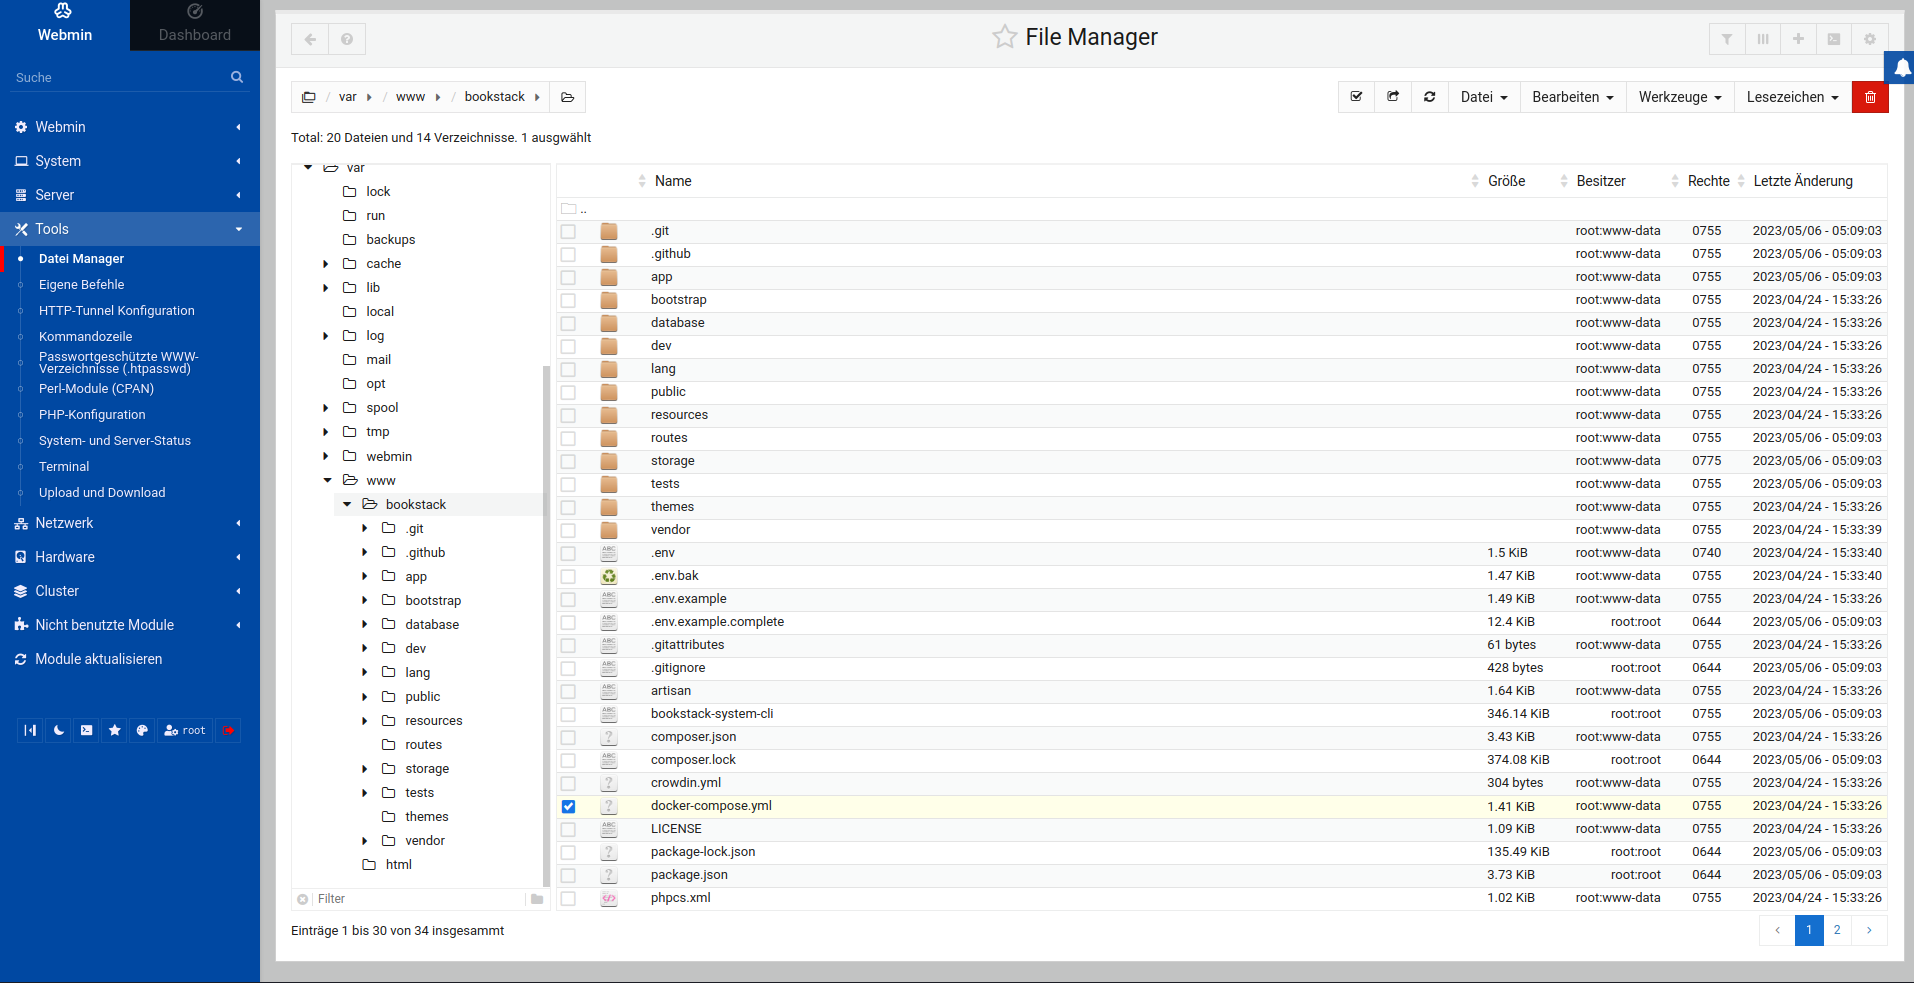Open the System sidebar menu

pos(130,161)
